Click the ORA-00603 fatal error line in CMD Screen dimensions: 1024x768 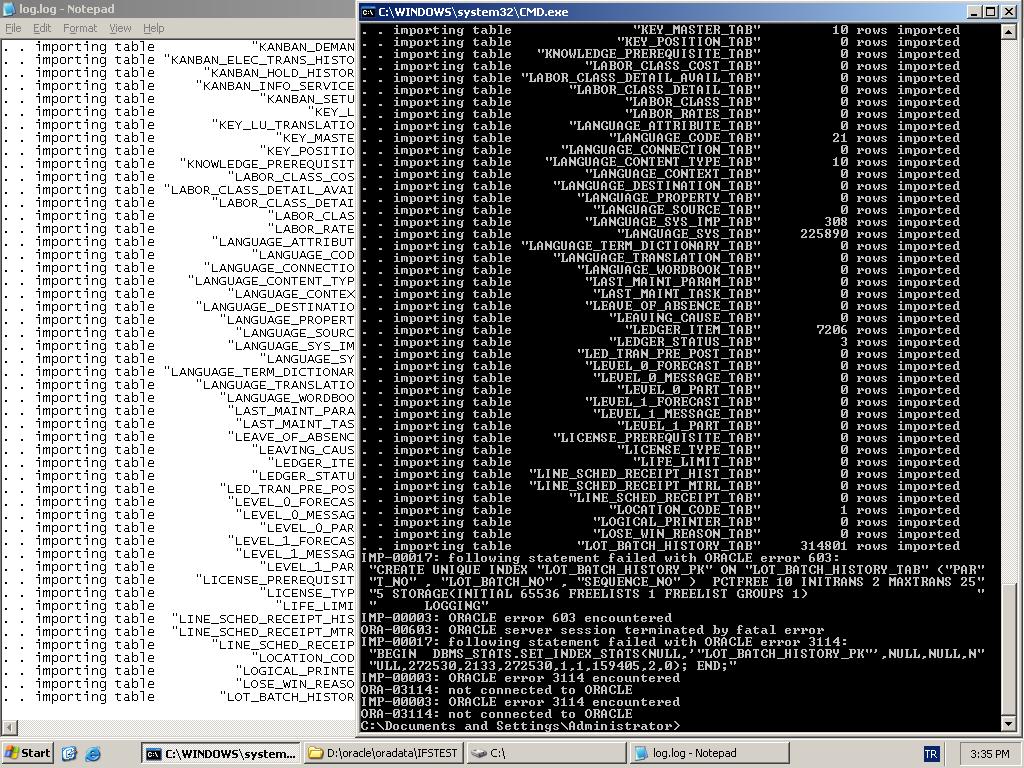click(x=592, y=630)
